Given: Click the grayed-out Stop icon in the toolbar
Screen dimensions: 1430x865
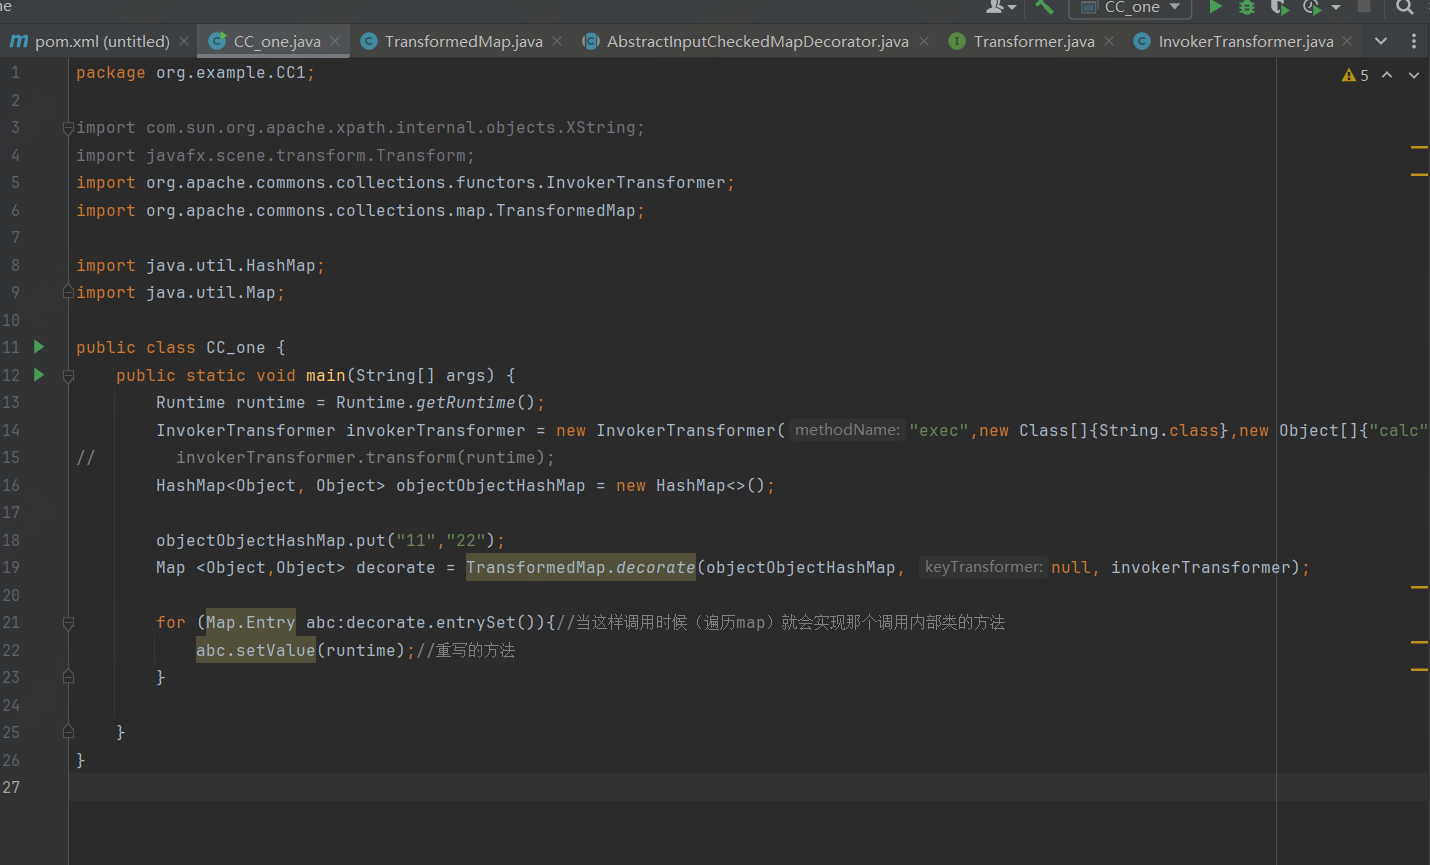Looking at the screenshot, I should pos(1364,6).
